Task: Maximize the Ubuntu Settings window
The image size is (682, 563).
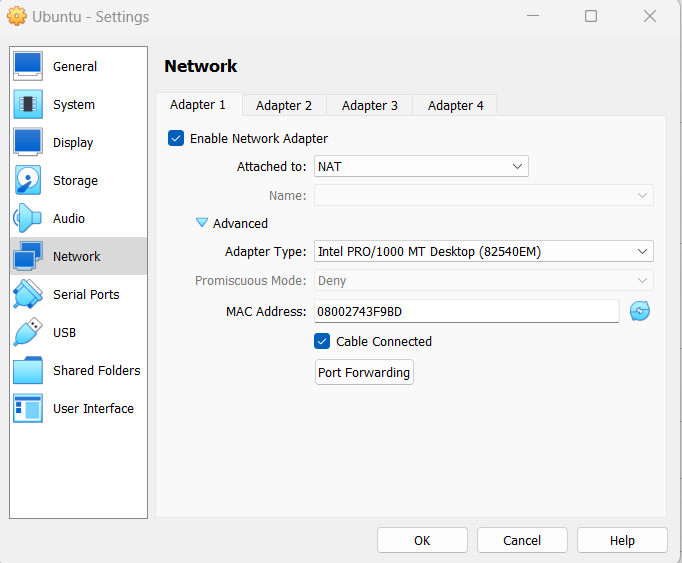Action: [591, 16]
